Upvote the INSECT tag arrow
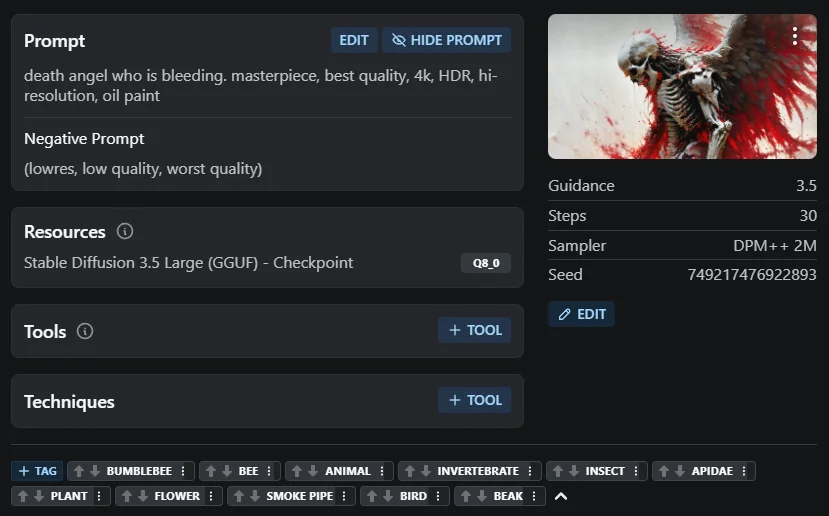 point(558,471)
